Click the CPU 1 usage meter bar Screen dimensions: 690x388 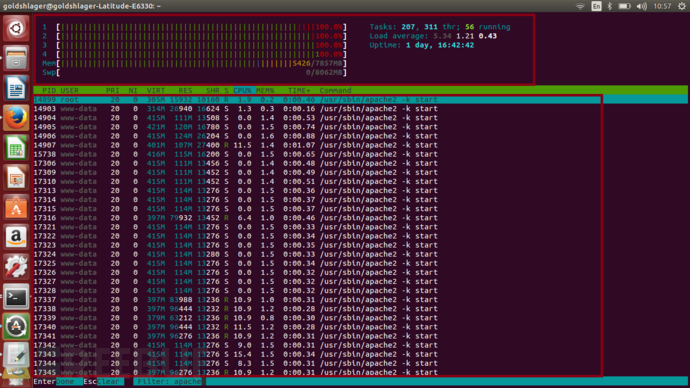[202, 27]
